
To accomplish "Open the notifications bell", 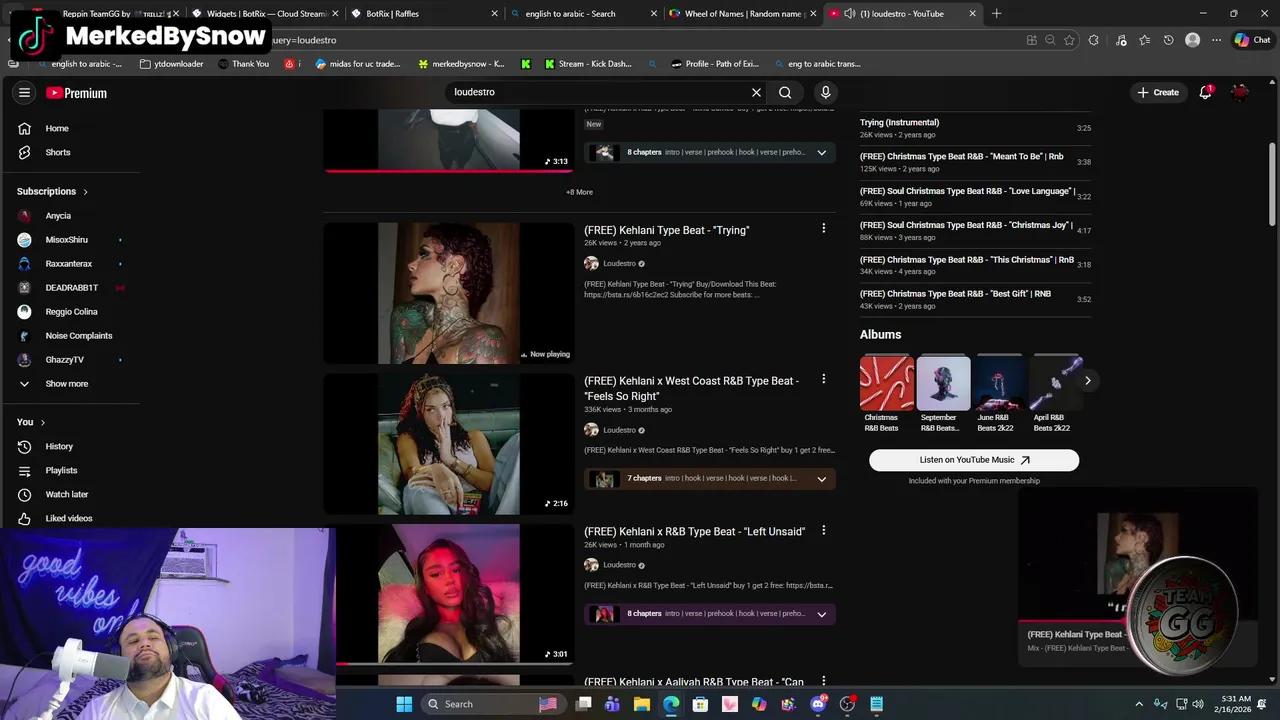I will point(1206,92).
